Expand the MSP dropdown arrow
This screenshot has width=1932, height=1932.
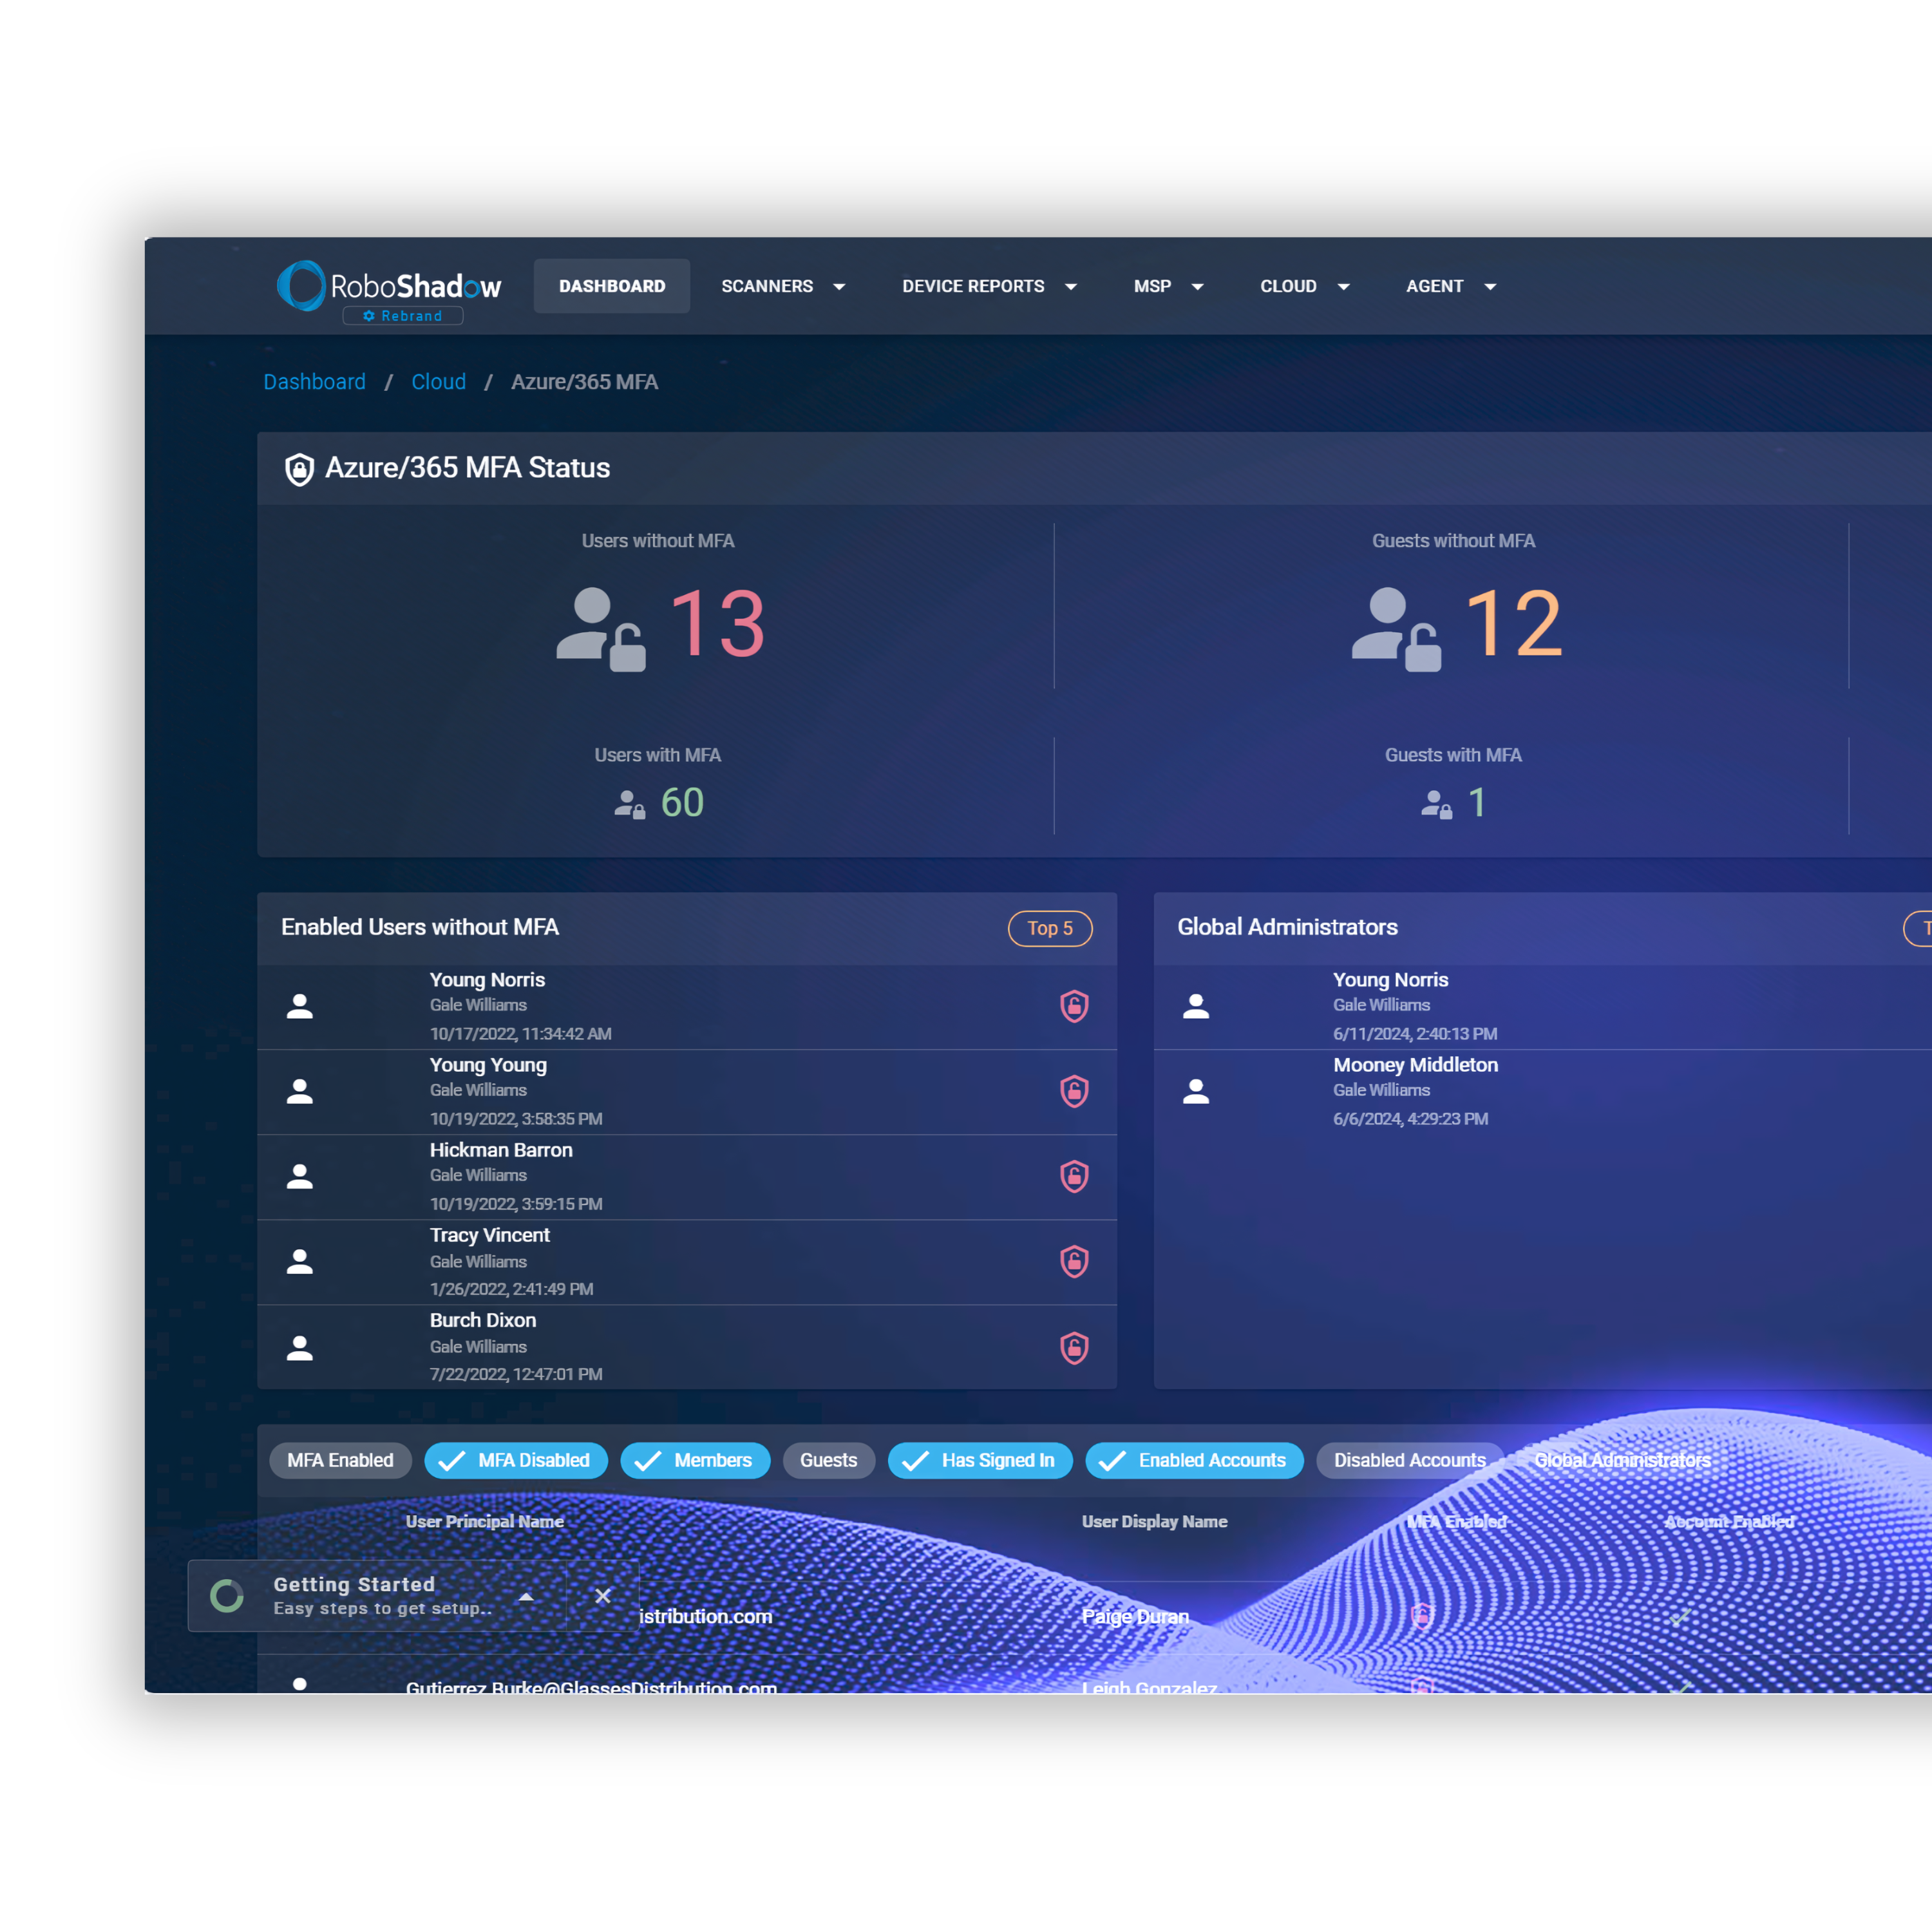1198,287
